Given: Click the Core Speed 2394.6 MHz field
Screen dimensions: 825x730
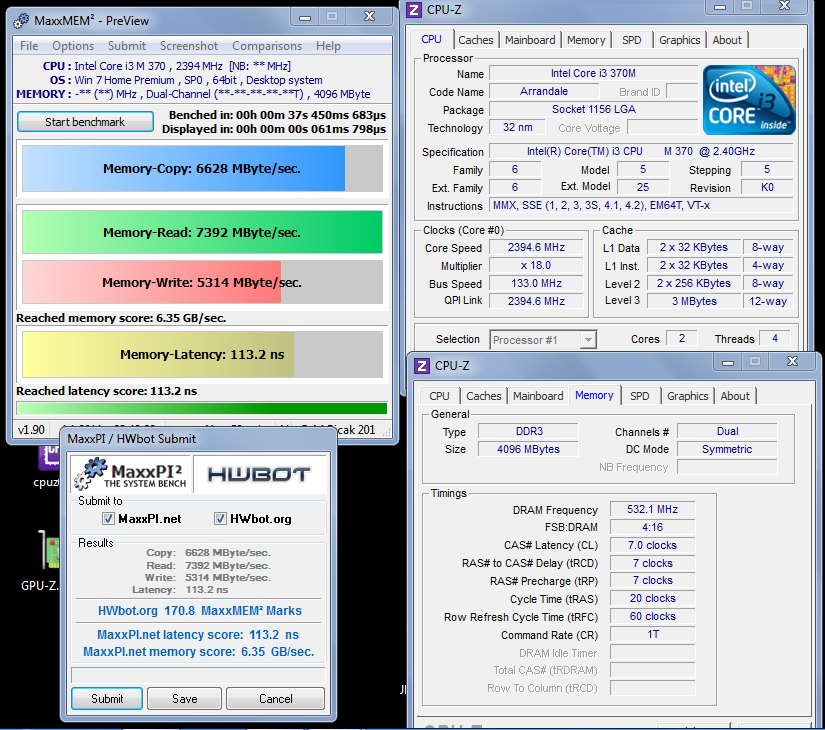Looking at the screenshot, I should click(x=536, y=247).
